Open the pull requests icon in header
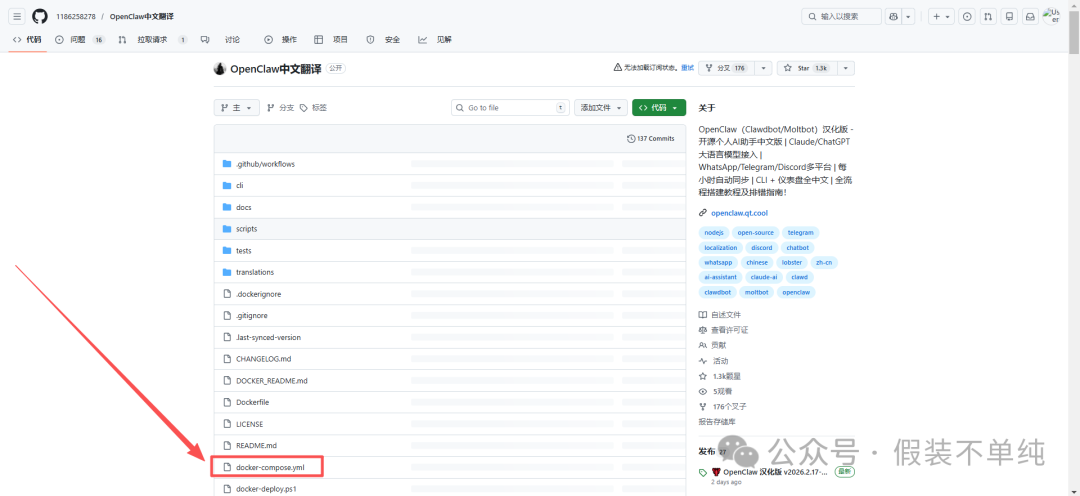The width and height of the screenshot is (1080, 496). pos(988,17)
